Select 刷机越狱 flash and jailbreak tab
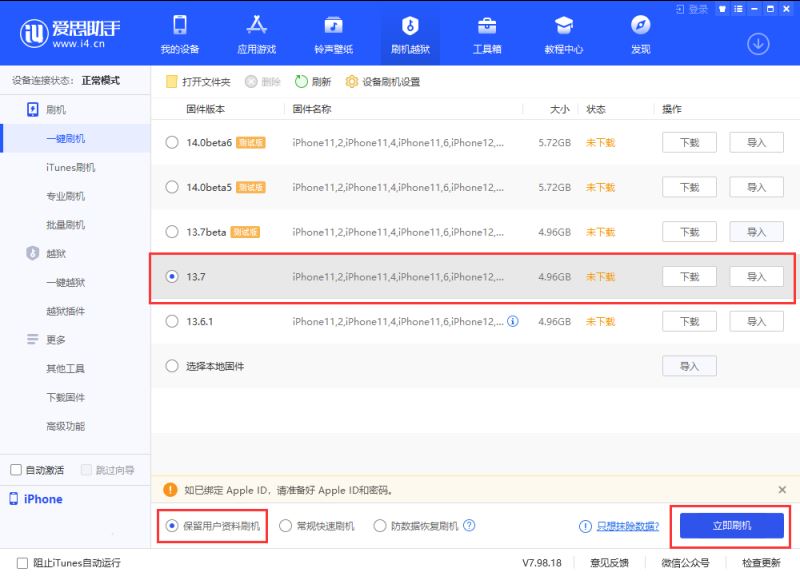Screen dimensions: 800x576 [x=410, y=34]
